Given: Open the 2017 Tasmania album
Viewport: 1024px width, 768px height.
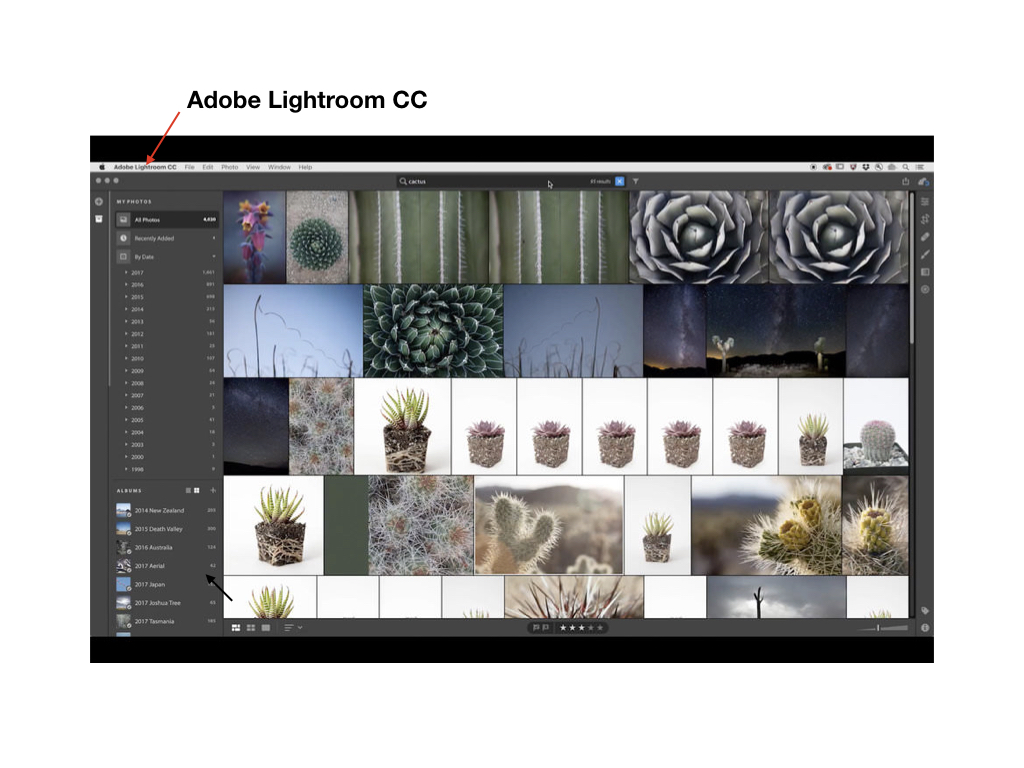Looking at the screenshot, I should (x=167, y=621).
